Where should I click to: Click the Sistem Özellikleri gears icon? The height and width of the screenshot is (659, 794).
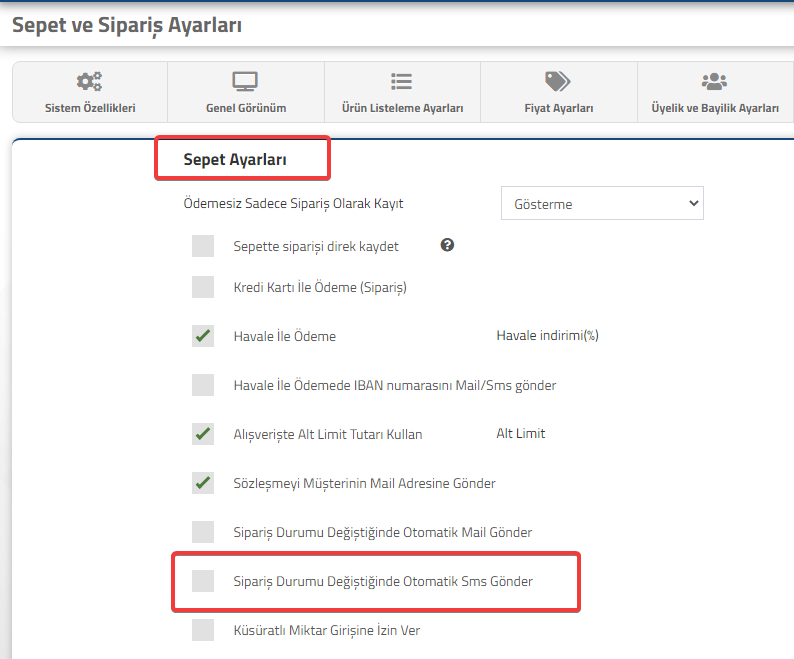(89, 81)
